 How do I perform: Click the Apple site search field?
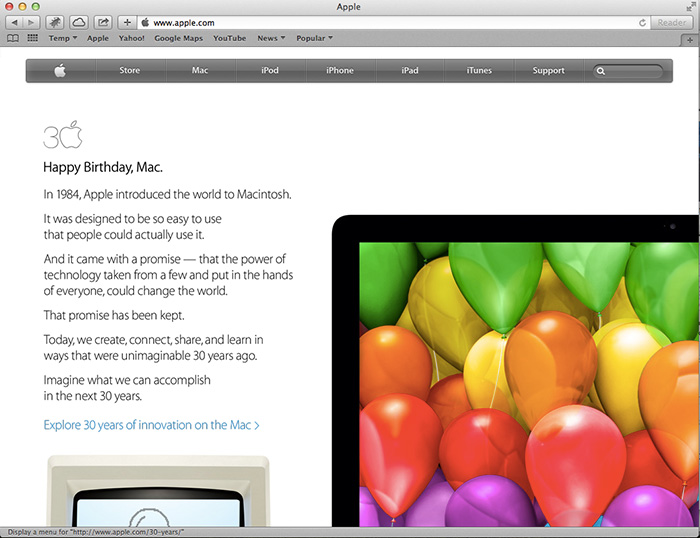[628, 71]
